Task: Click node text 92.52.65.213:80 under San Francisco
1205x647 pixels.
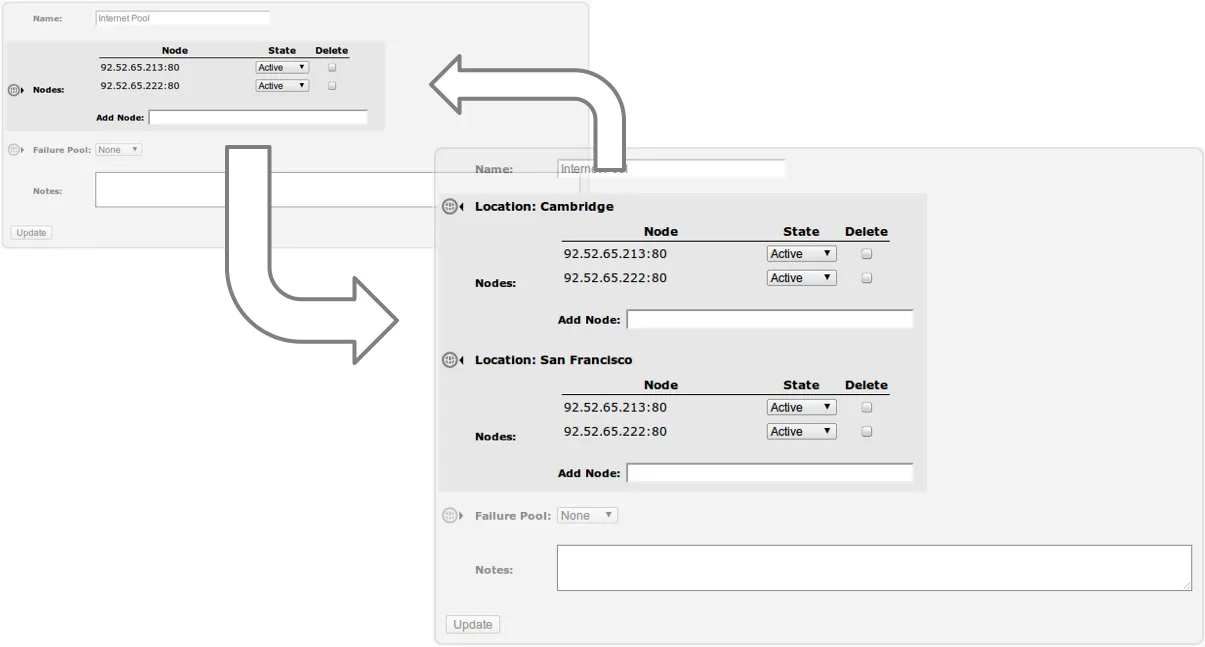Action: pyautogui.click(x=615, y=407)
